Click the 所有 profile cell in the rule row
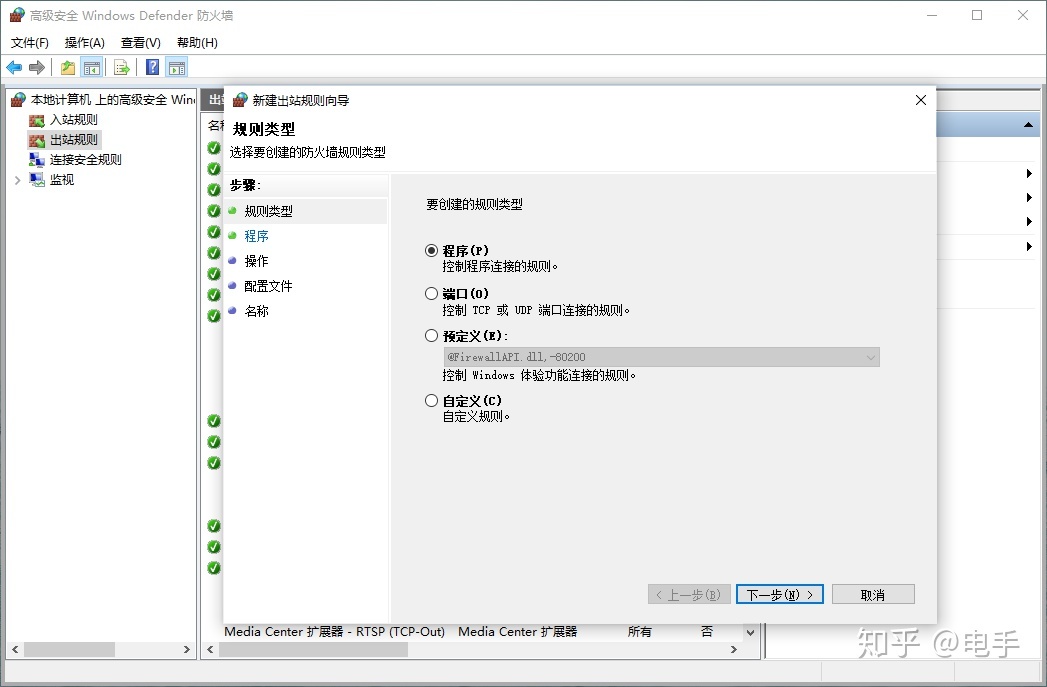 click(x=639, y=632)
